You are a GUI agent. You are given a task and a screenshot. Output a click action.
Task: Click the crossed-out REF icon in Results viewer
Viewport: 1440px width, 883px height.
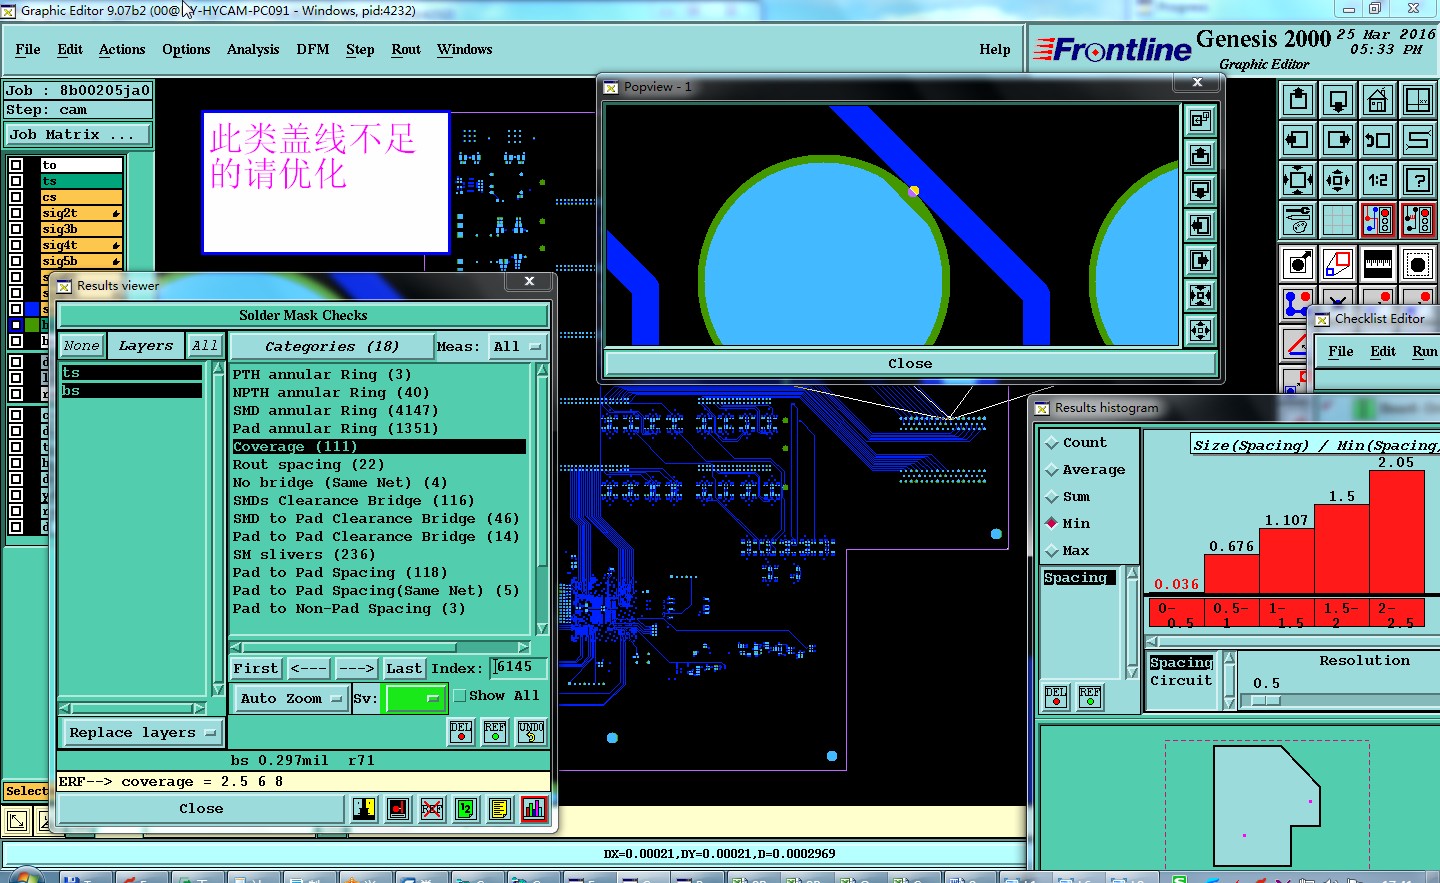click(x=432, y=808)
